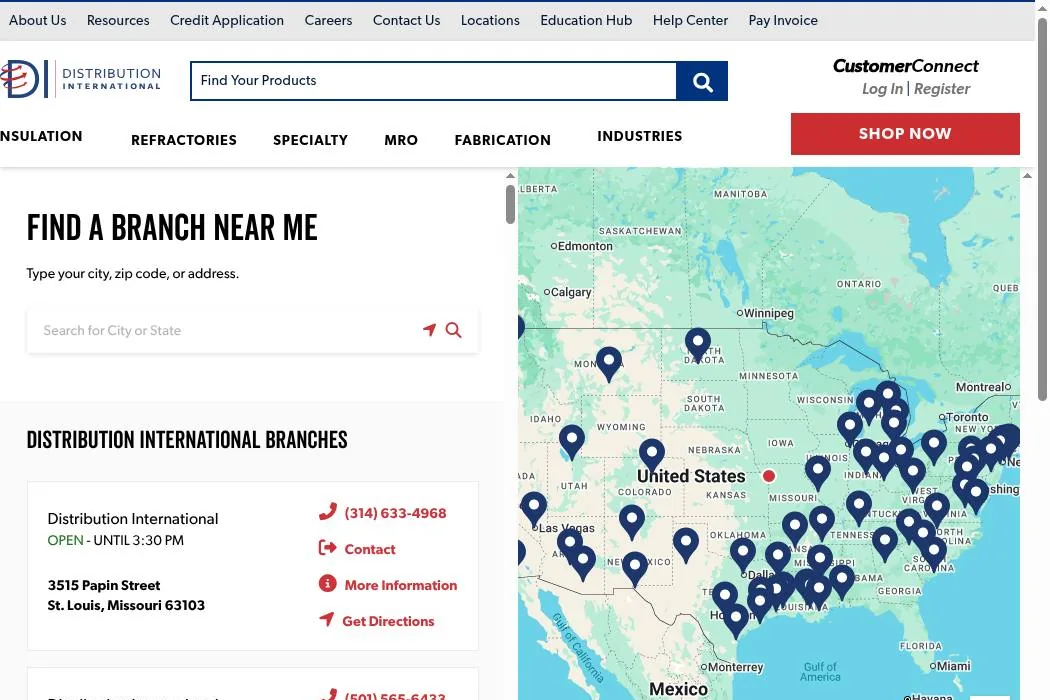Viewport: 1050px width, 700px height.
Task: Click the red branch search magnifier icon
Action: [453, 330]
